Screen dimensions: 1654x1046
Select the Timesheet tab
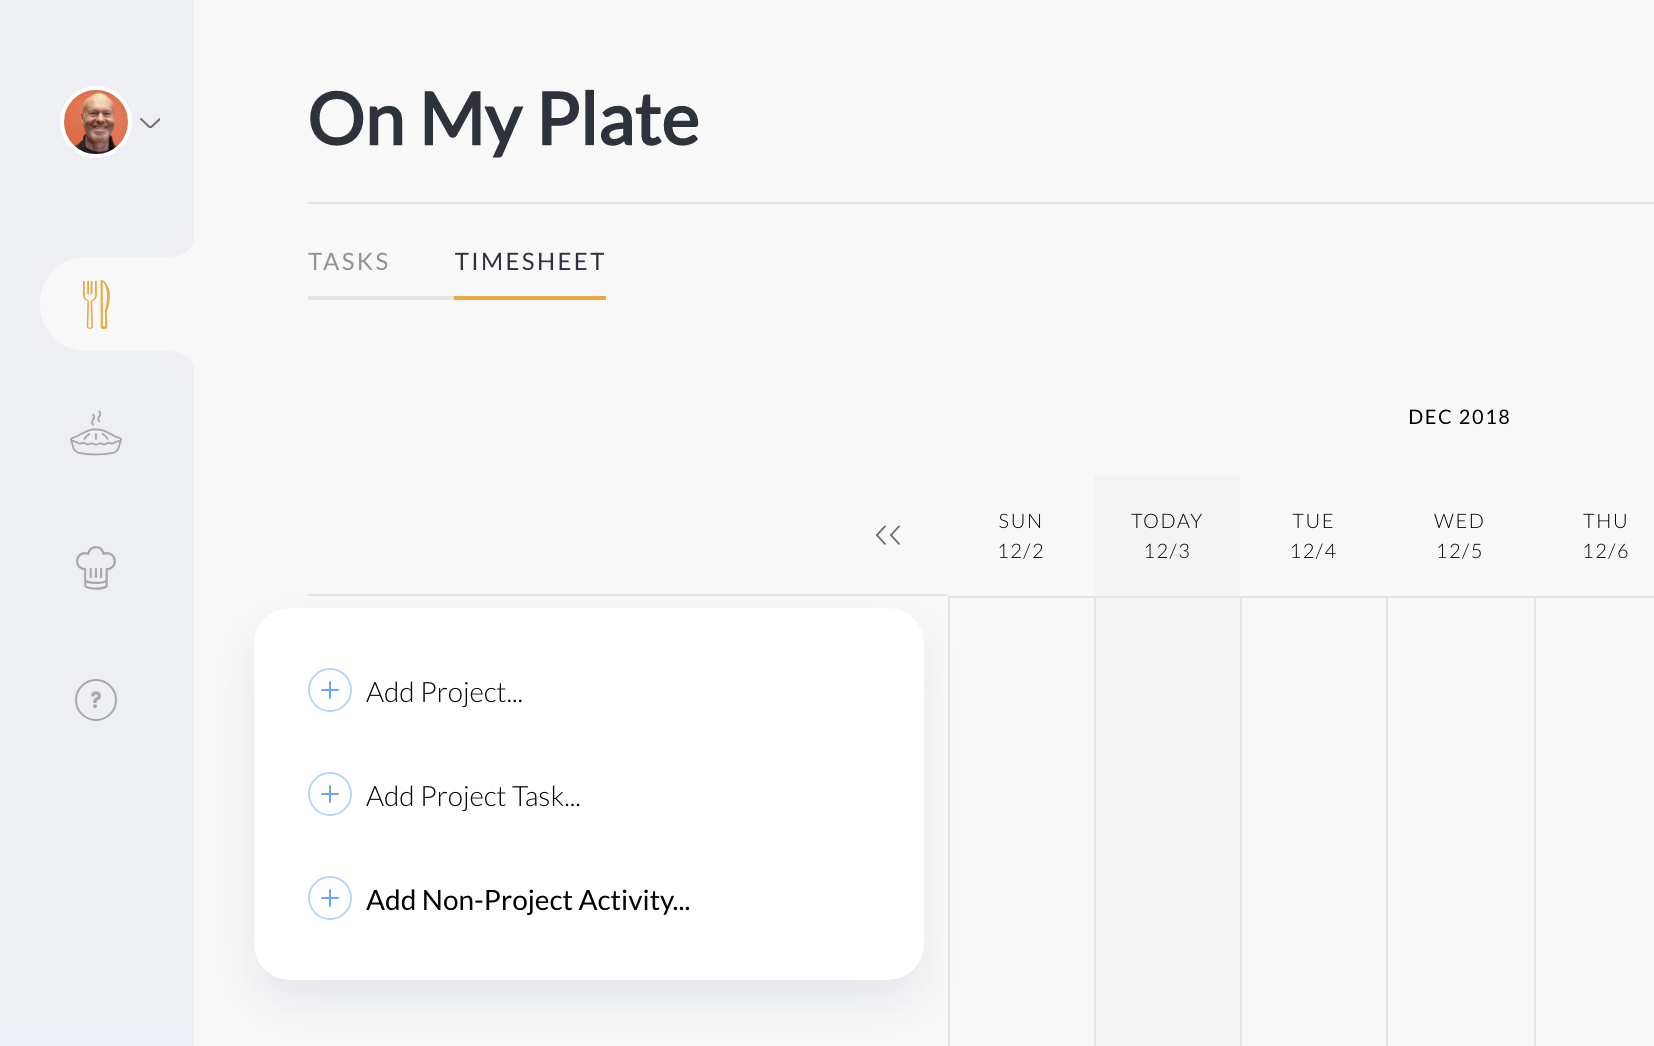530,262
